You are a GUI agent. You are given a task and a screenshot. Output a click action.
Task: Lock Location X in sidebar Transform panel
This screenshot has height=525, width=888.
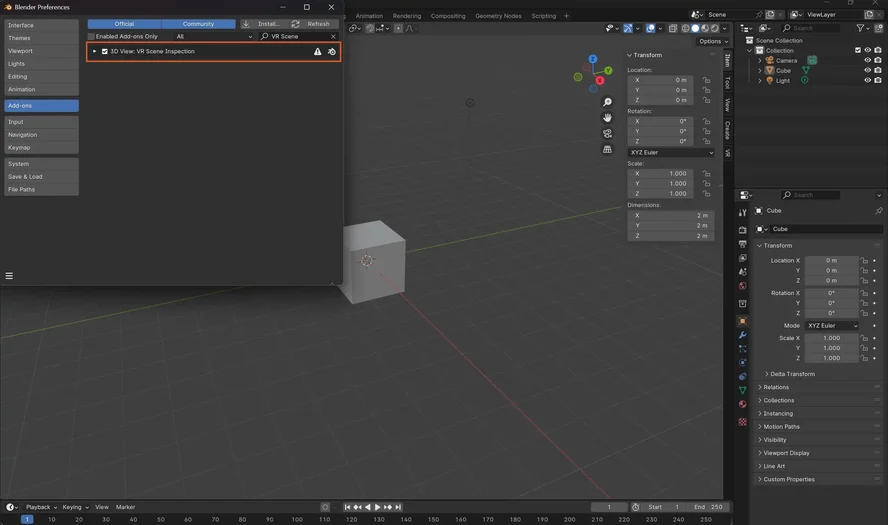[706, 80]
